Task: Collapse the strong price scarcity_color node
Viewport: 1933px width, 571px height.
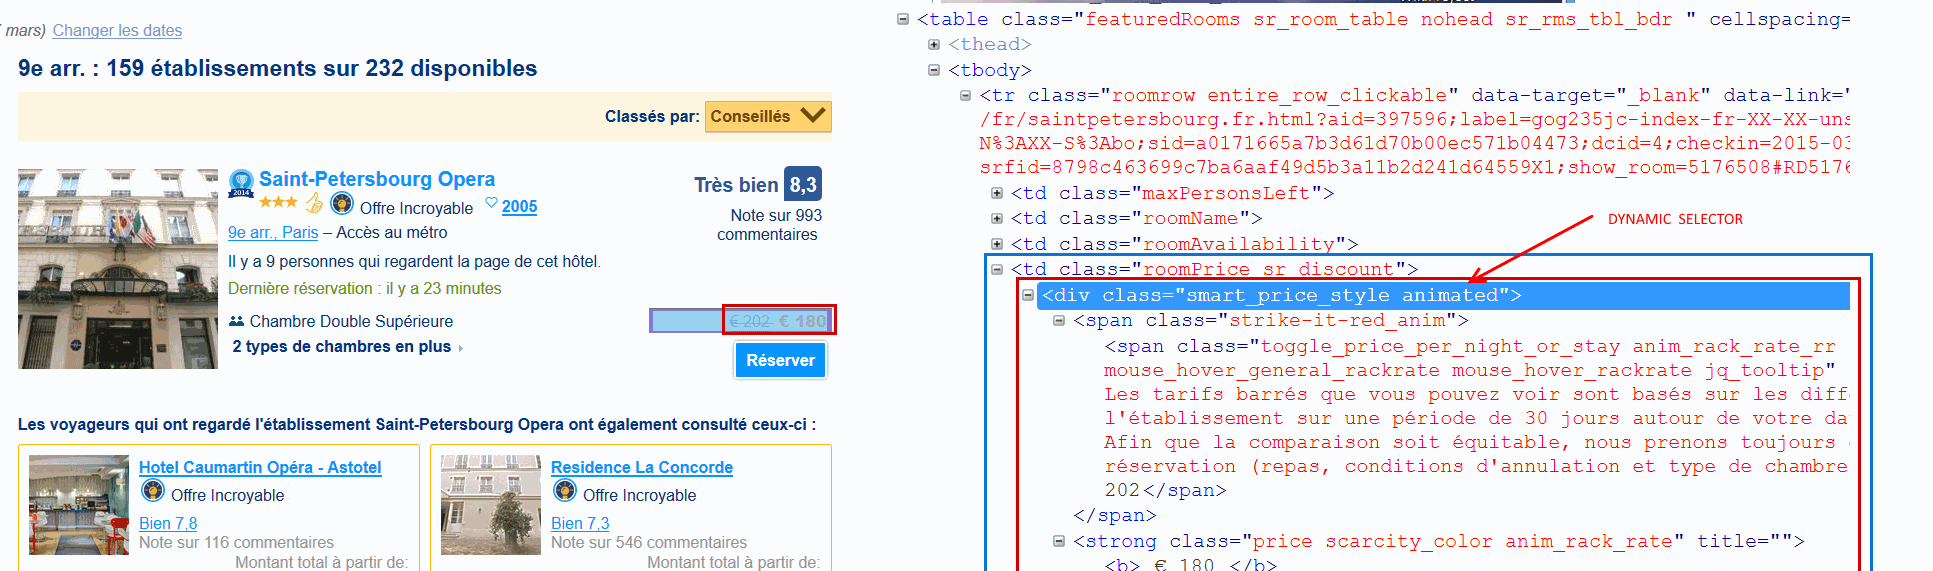Action: [x=1059, y=541]
